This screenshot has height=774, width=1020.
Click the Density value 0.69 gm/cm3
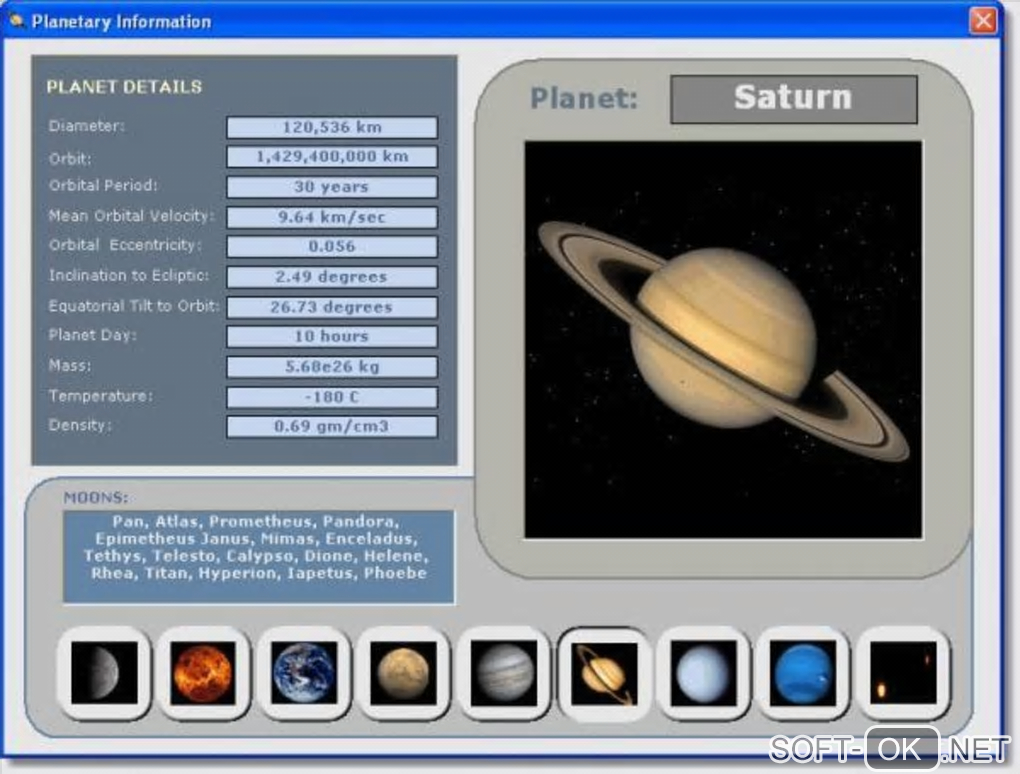pyautogui.click(x=332, y=427)
